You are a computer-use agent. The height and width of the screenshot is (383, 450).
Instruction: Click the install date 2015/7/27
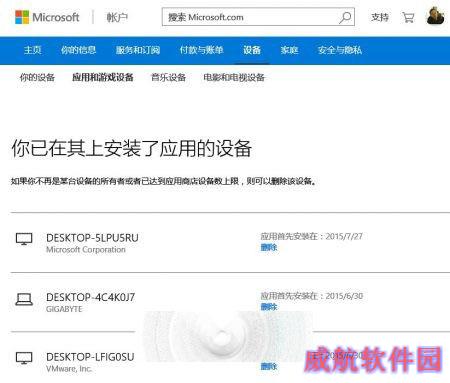click(x=344, y=236)
